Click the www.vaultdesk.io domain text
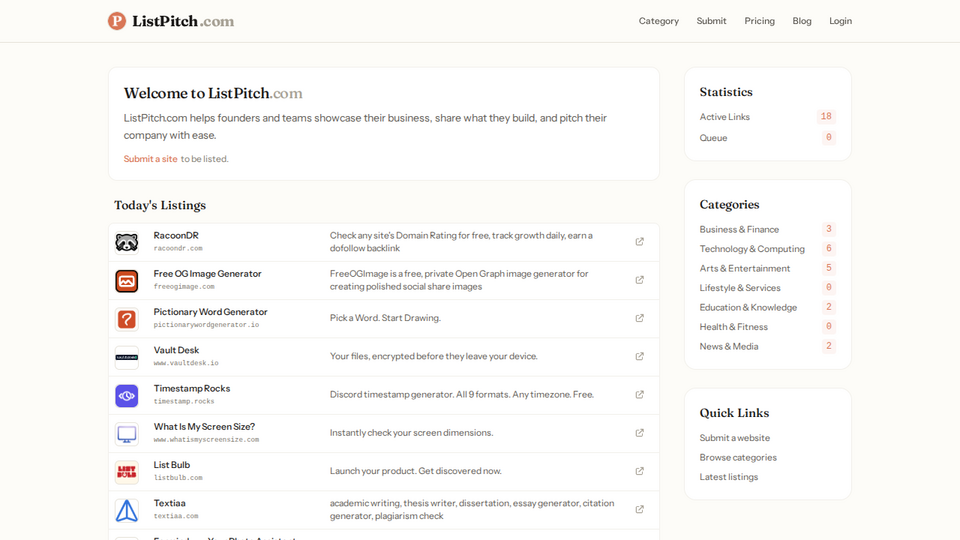Image resolution: width=960 pixels, height=540 pixels. point(186,363)
